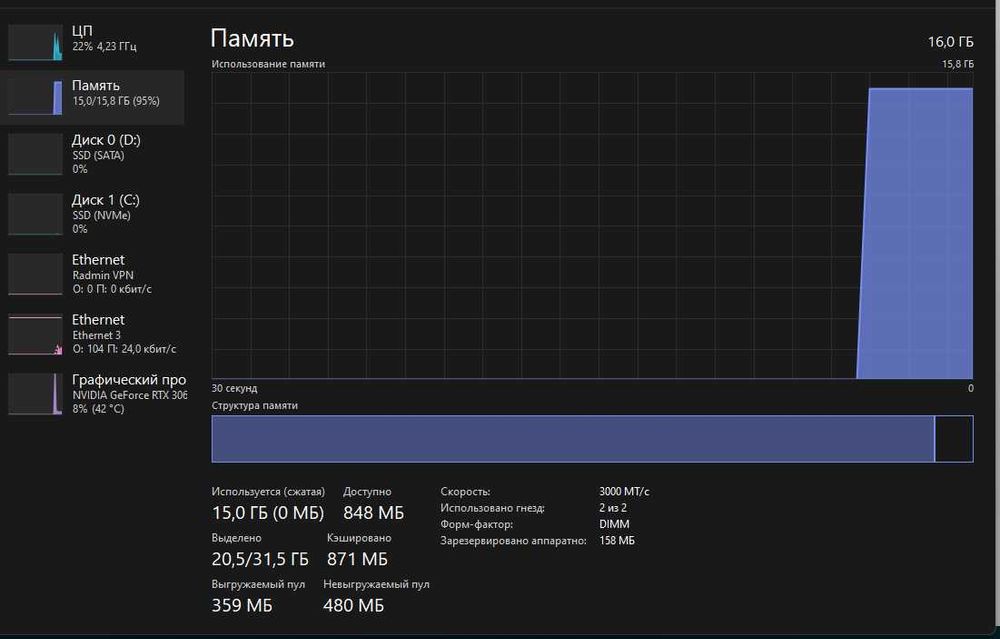Click the Скорость: label
The image size is (1000, 639).
(x=465, y=492)
